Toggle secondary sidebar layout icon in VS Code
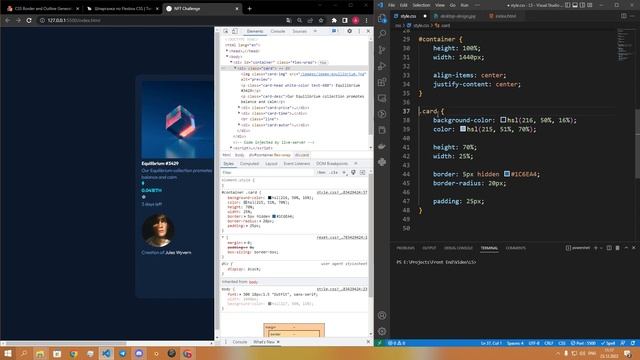Image resolution: width=640 pixels, height=360 pixels. 582,5
